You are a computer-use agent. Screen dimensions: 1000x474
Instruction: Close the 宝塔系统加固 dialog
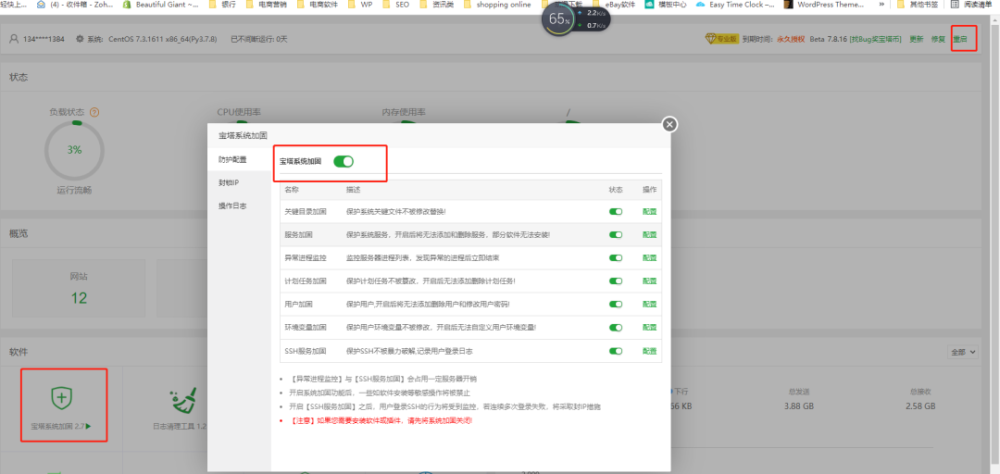[670, 124]
